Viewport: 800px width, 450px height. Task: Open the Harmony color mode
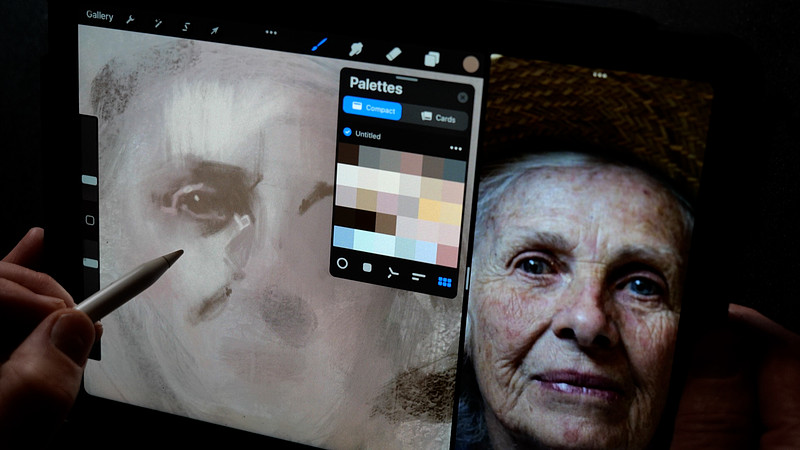(x=392, y=272)
